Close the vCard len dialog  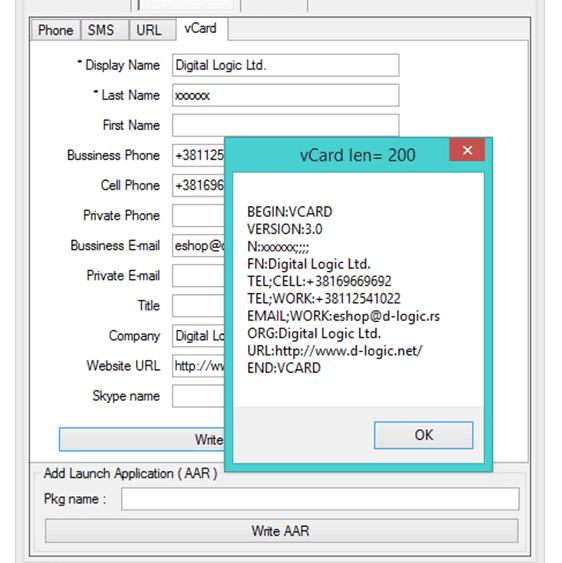tap(467, 150)
